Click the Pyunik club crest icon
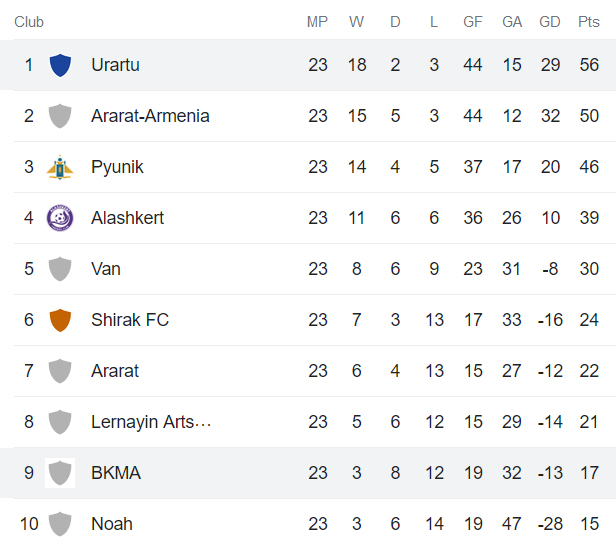Viewport: 616px width, 557px height. 60,167
